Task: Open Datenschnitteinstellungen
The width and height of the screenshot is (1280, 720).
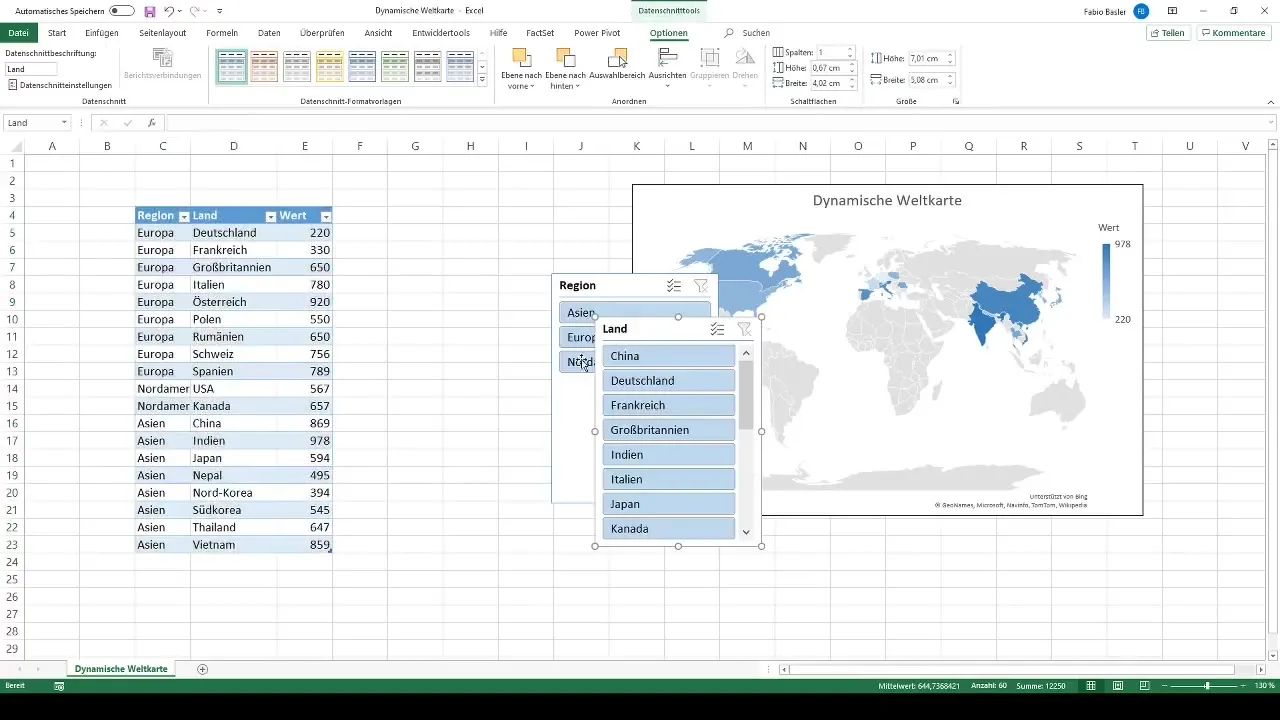Action: (59, 85)
